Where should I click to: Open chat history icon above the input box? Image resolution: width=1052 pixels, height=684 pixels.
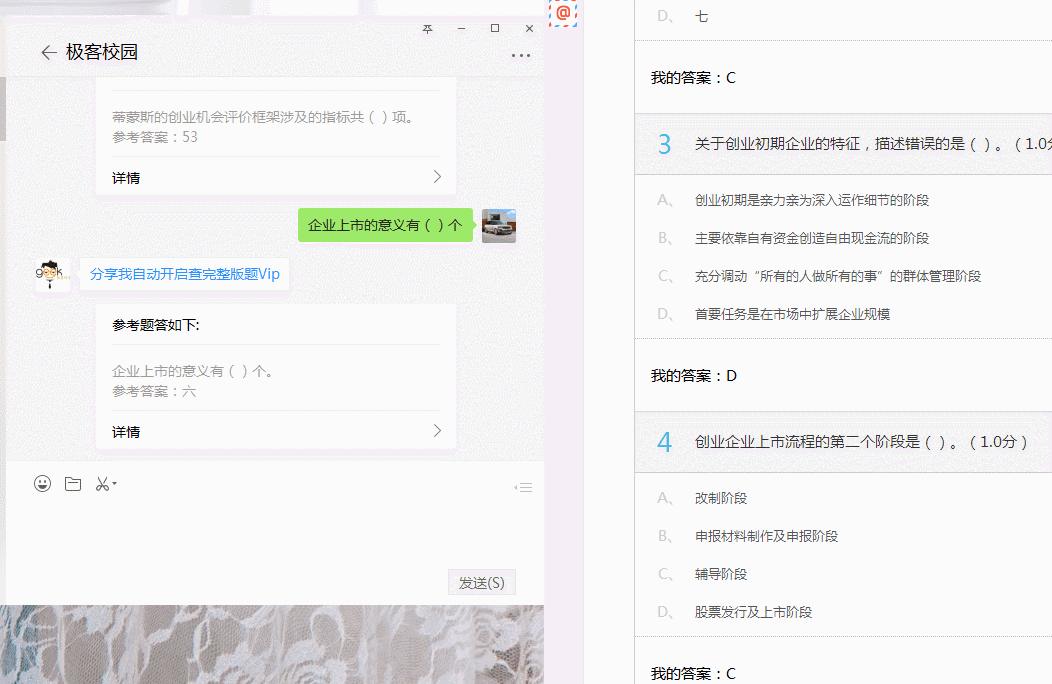click(523, 487)
